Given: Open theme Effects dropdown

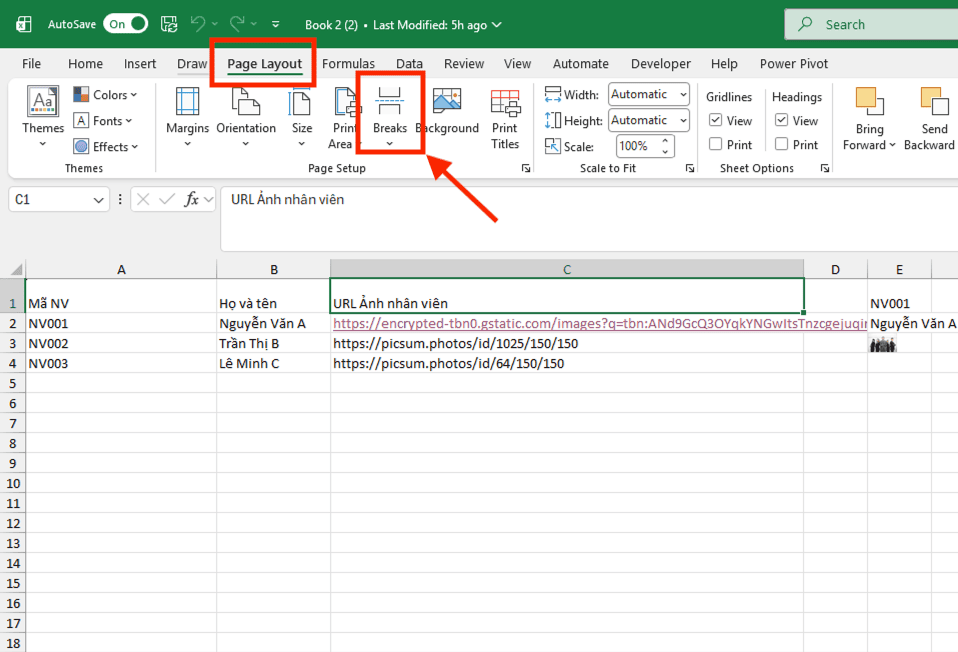Looking at the screenshot, I should 105,147.
